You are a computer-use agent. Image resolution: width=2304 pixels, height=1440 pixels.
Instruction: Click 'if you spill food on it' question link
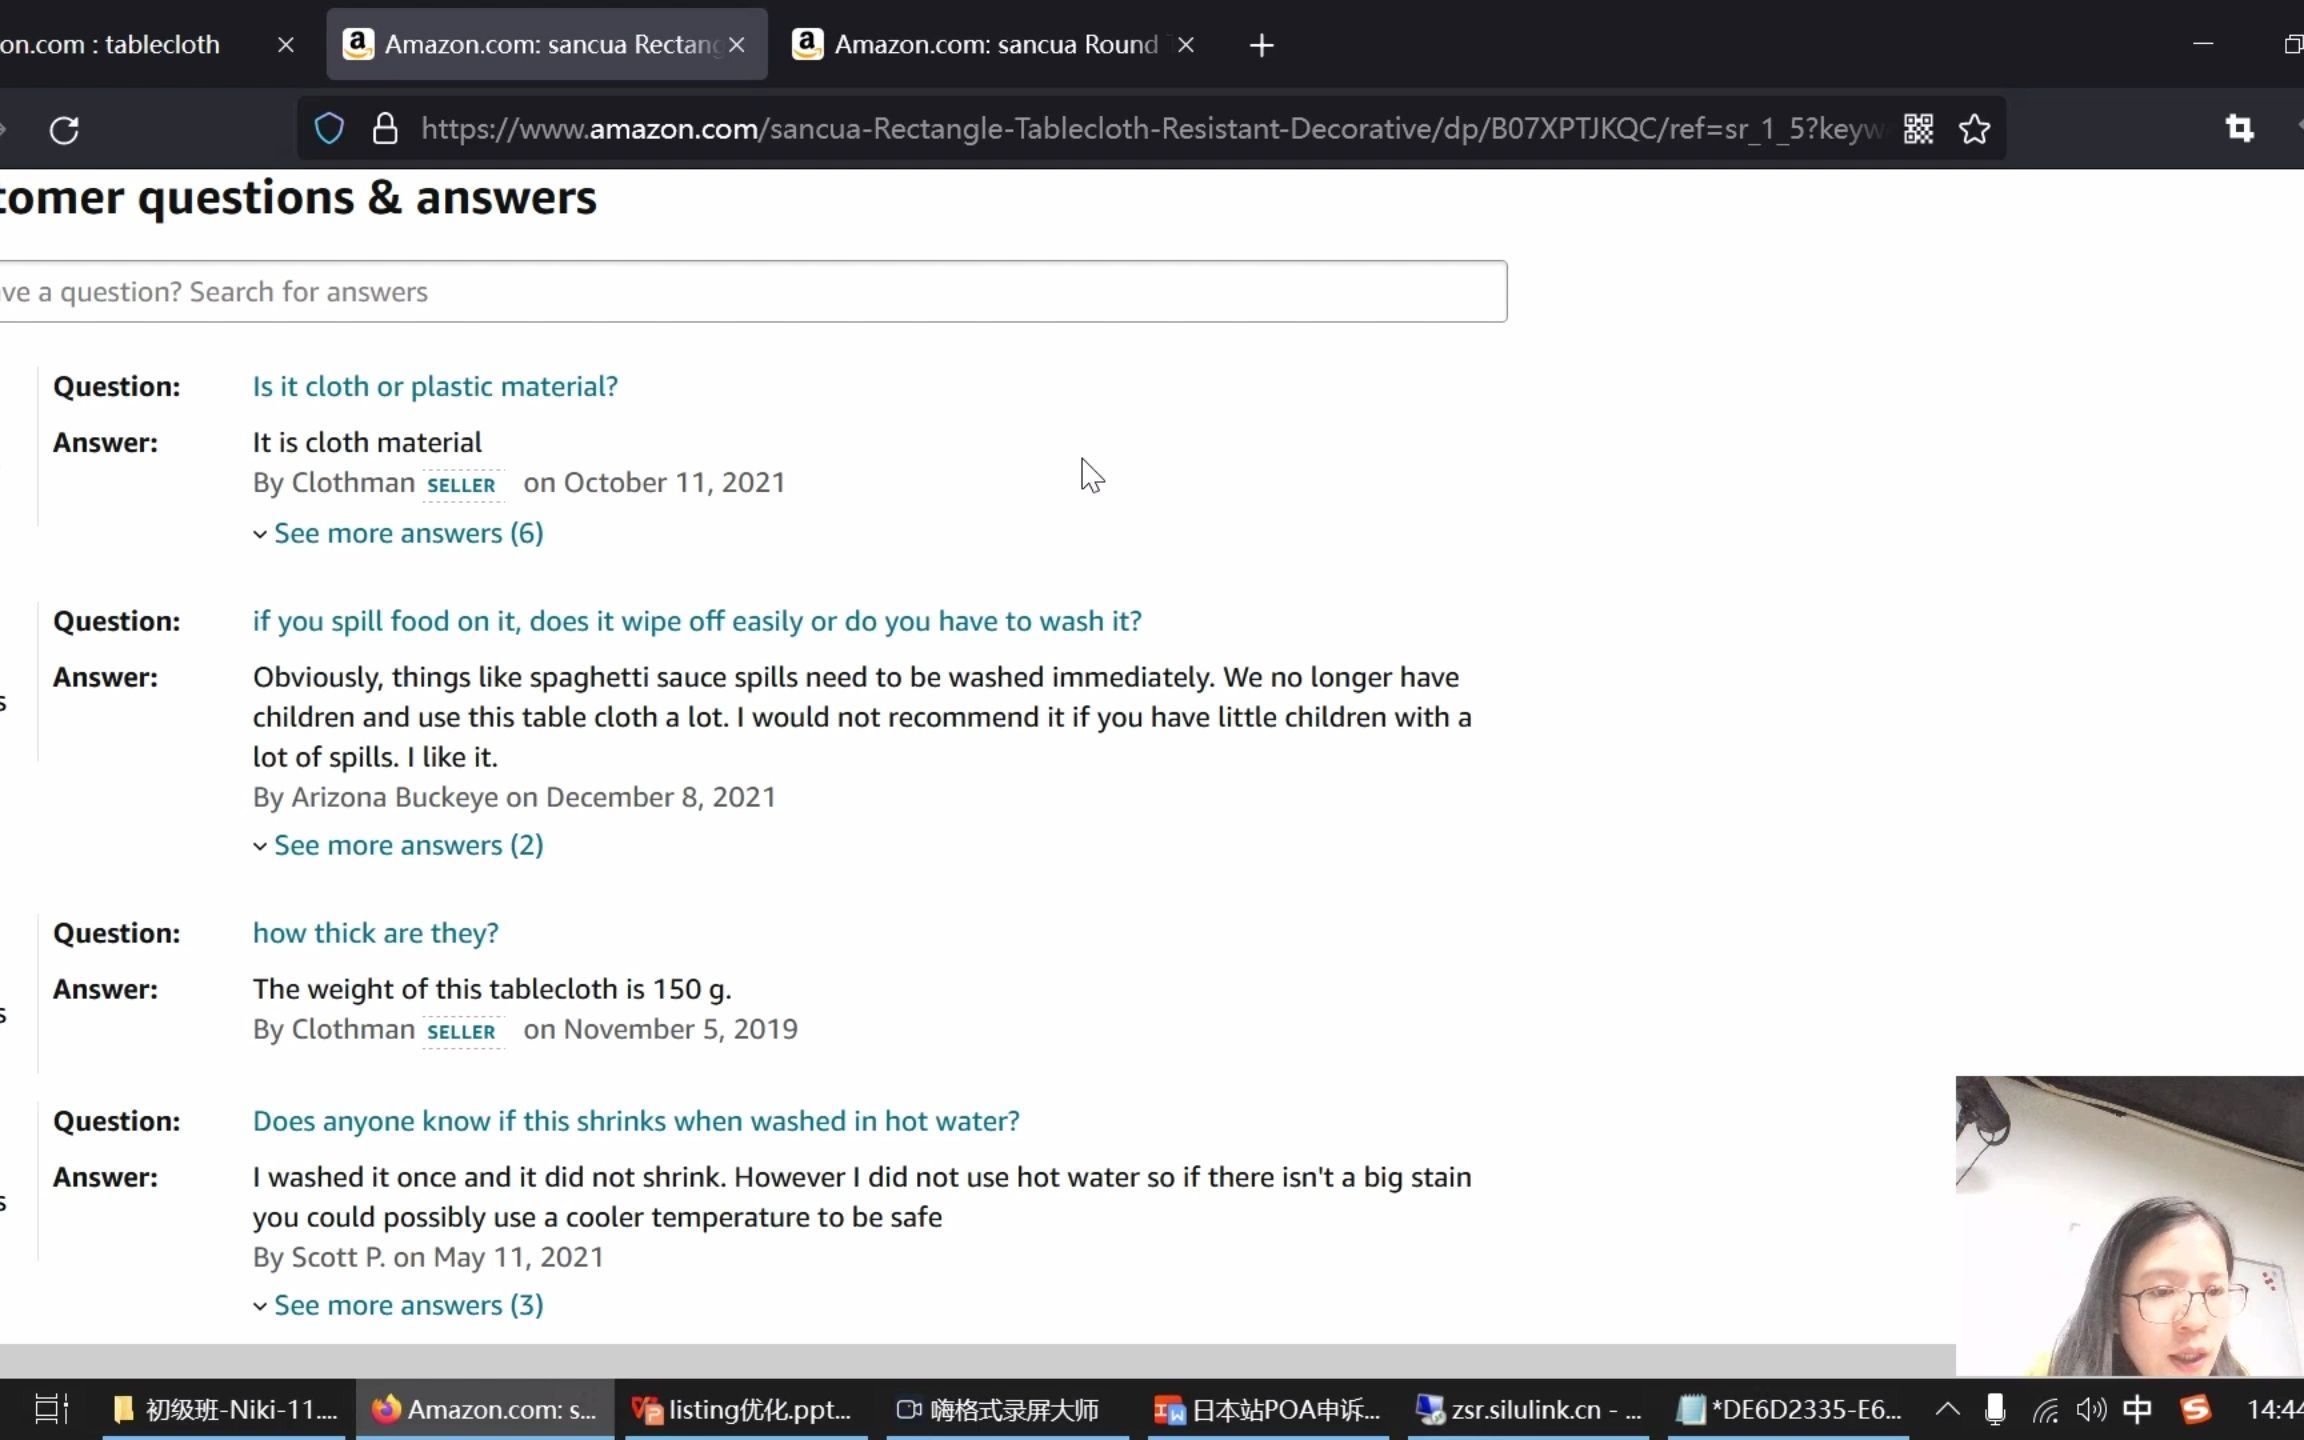click(x=697, y=619)
